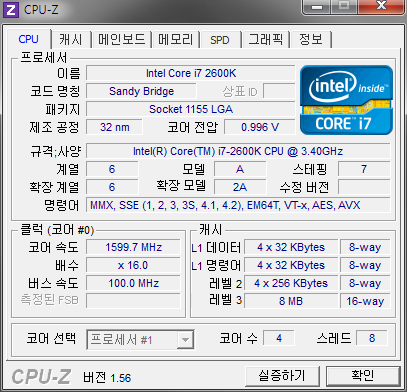
Task: Click the Intel Core i7 logo badge
Action: click(346, 100)
